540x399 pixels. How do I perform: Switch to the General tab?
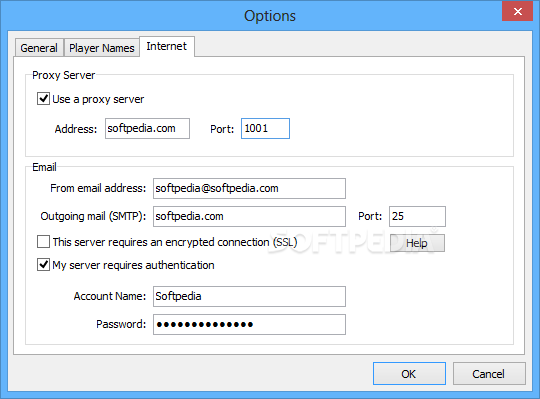coord(39,48)
